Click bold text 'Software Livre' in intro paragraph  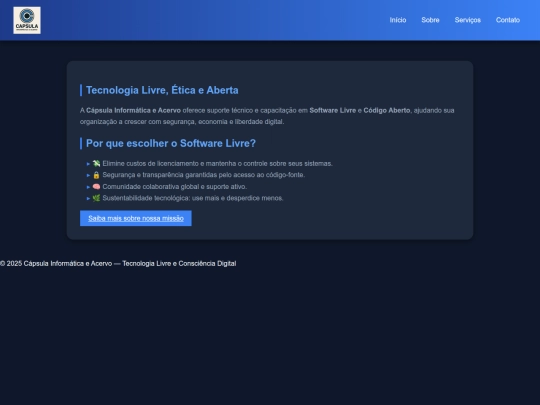pyautogui.click(x=333, y=111)
